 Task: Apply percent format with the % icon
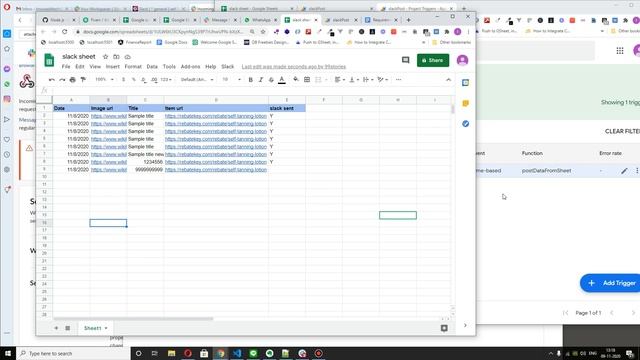click(133, 80)
